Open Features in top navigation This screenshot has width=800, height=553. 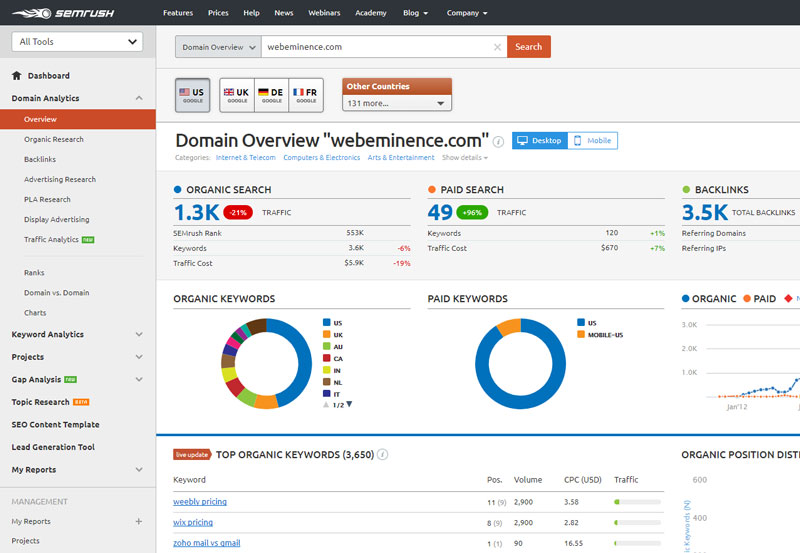pos(178,13)
